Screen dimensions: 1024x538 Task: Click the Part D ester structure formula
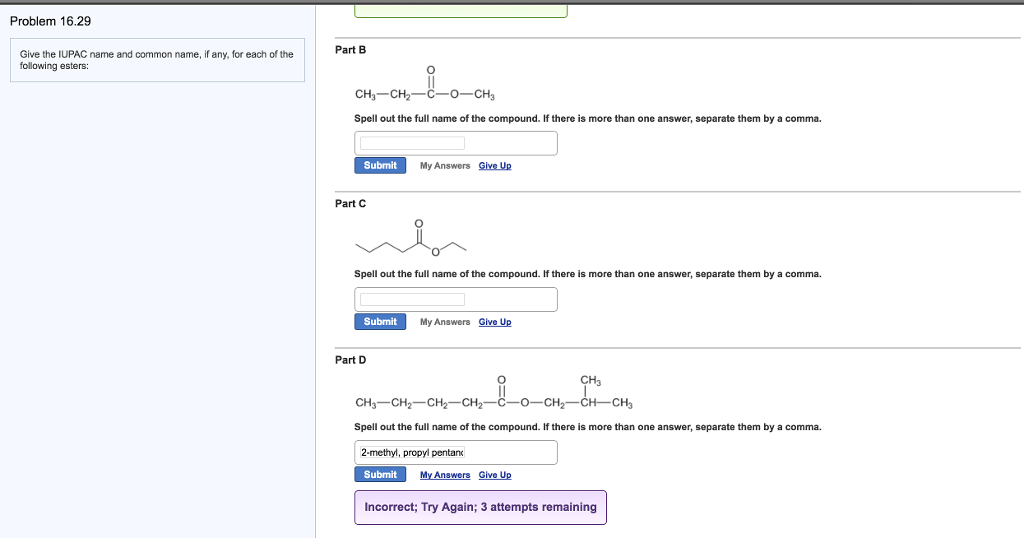494,392
